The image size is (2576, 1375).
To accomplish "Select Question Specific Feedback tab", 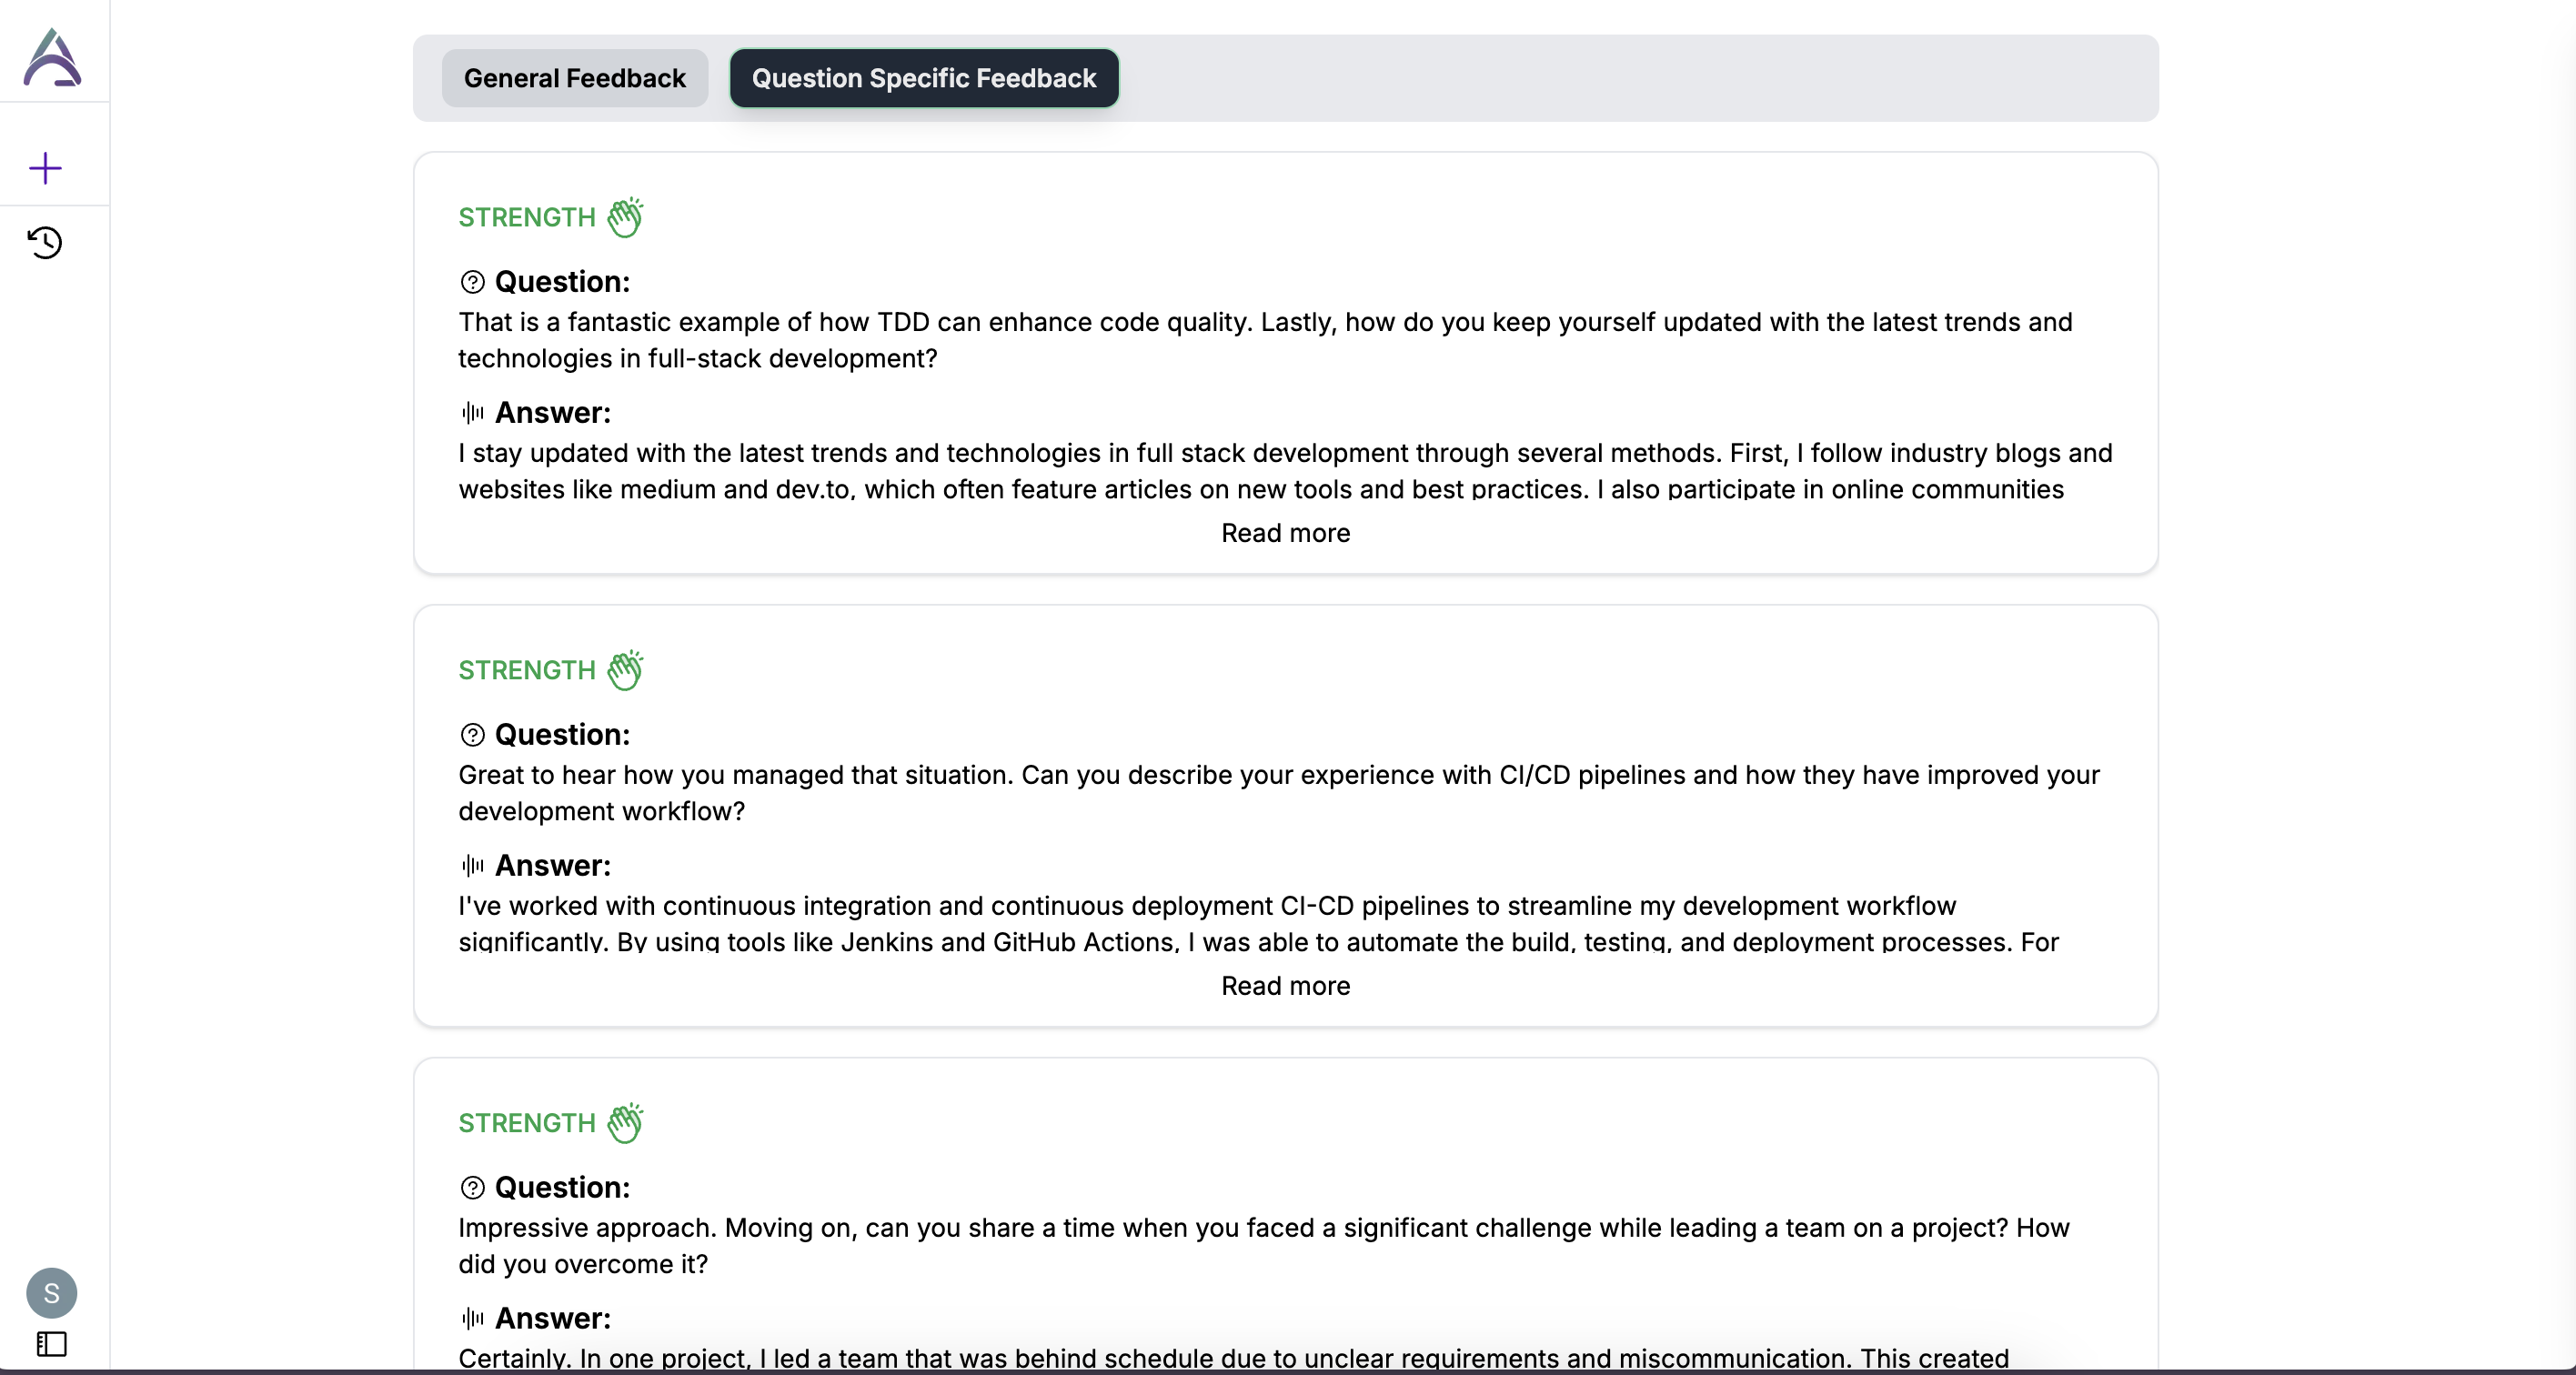I will click(x=923, y=78).
